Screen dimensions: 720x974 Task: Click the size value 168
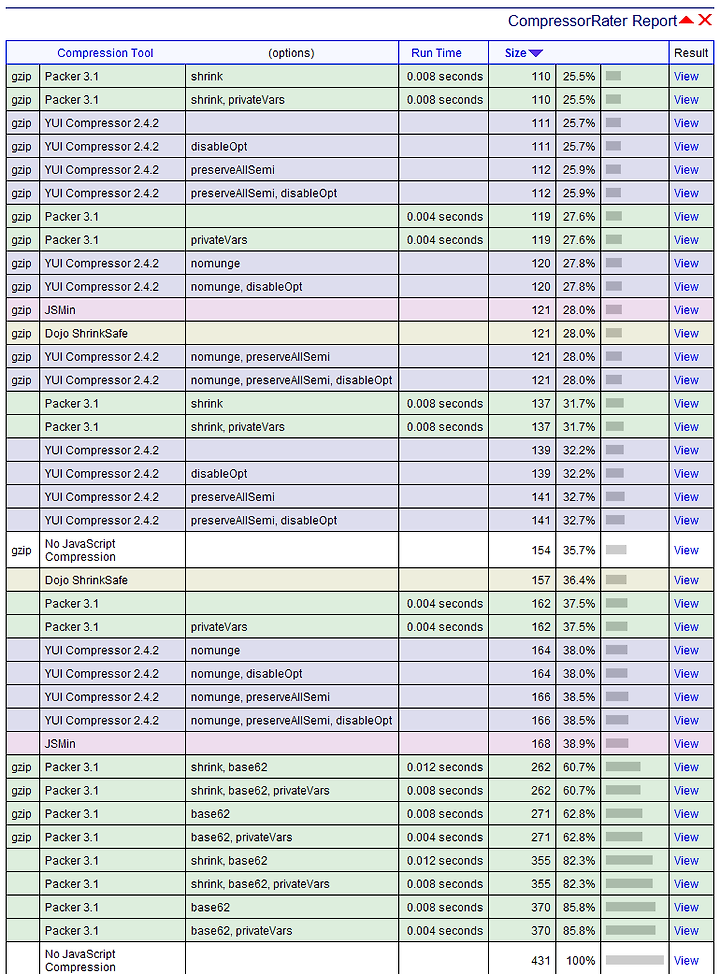point(540,744)
